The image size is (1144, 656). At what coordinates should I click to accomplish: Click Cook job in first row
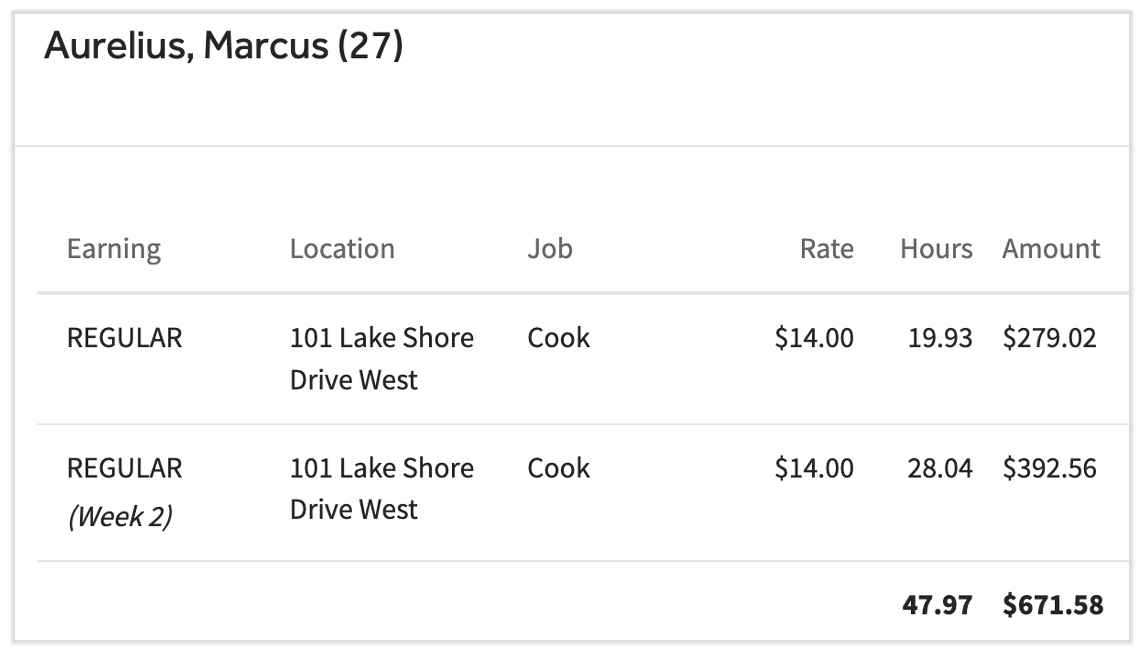click(x=559, y=338)
